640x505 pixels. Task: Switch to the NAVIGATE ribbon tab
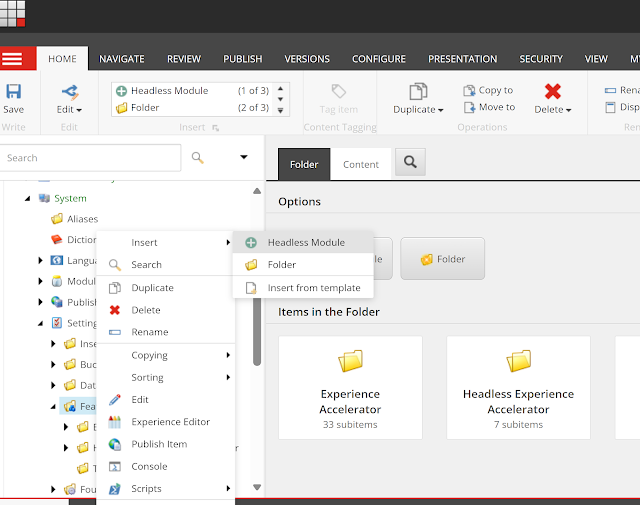pyautogui.click(x=122, y=59)
